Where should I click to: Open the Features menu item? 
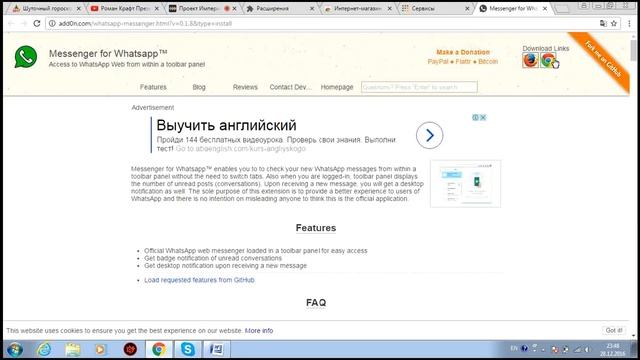(x=153, y=87)
